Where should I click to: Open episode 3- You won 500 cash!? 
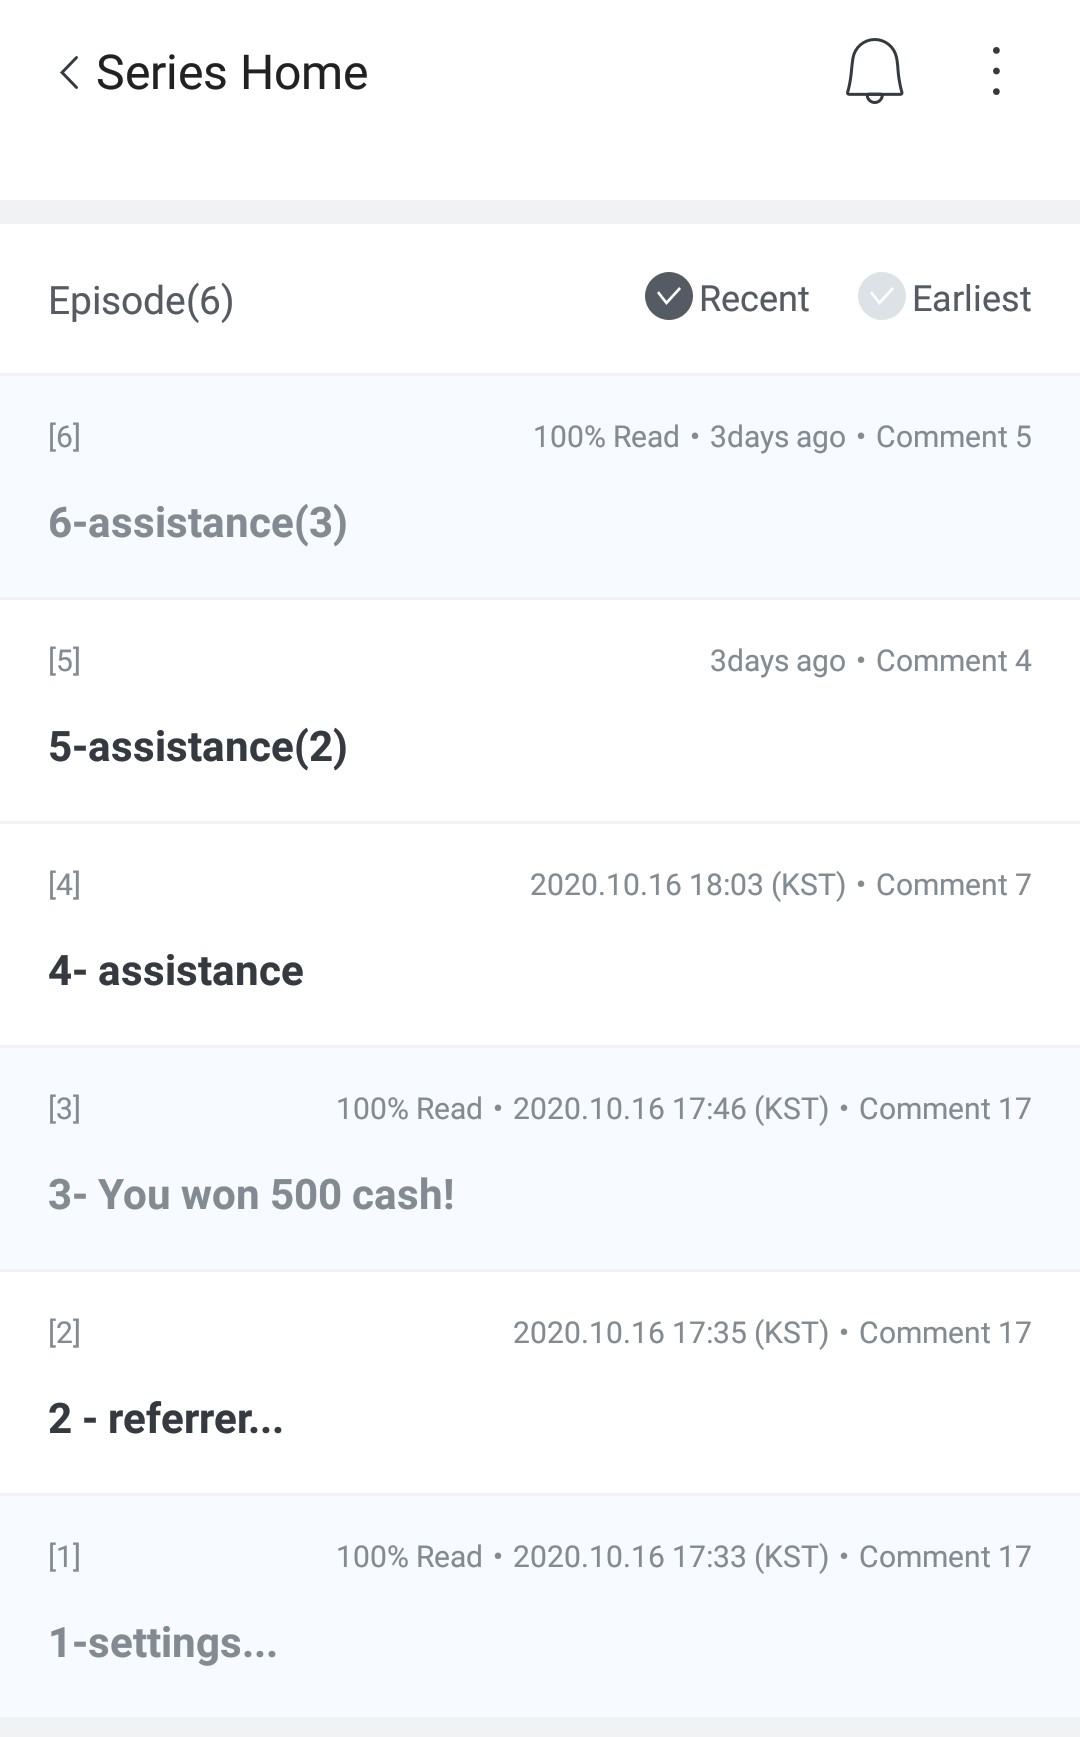251,1195
